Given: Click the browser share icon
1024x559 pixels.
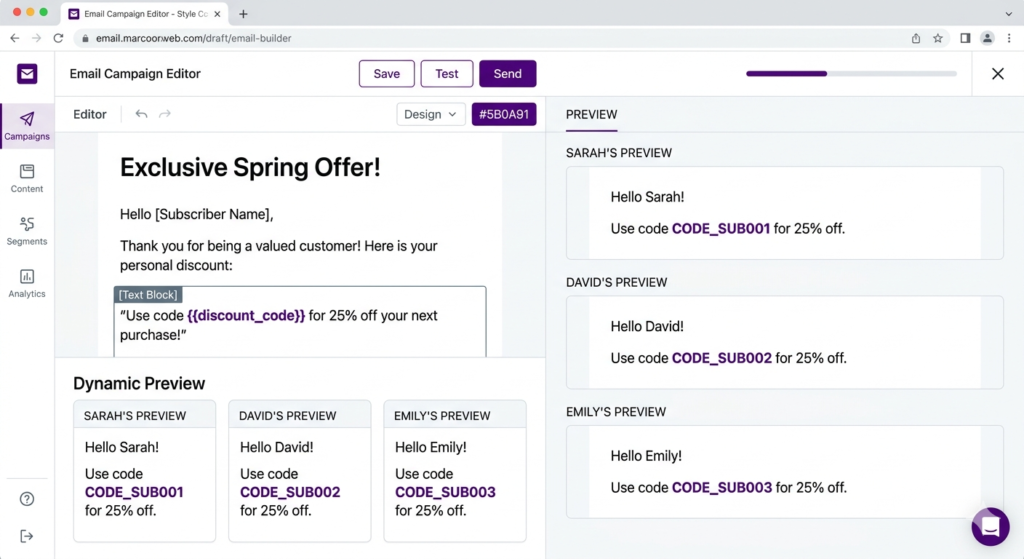Looking at the screenshot, I should [916, 38].
